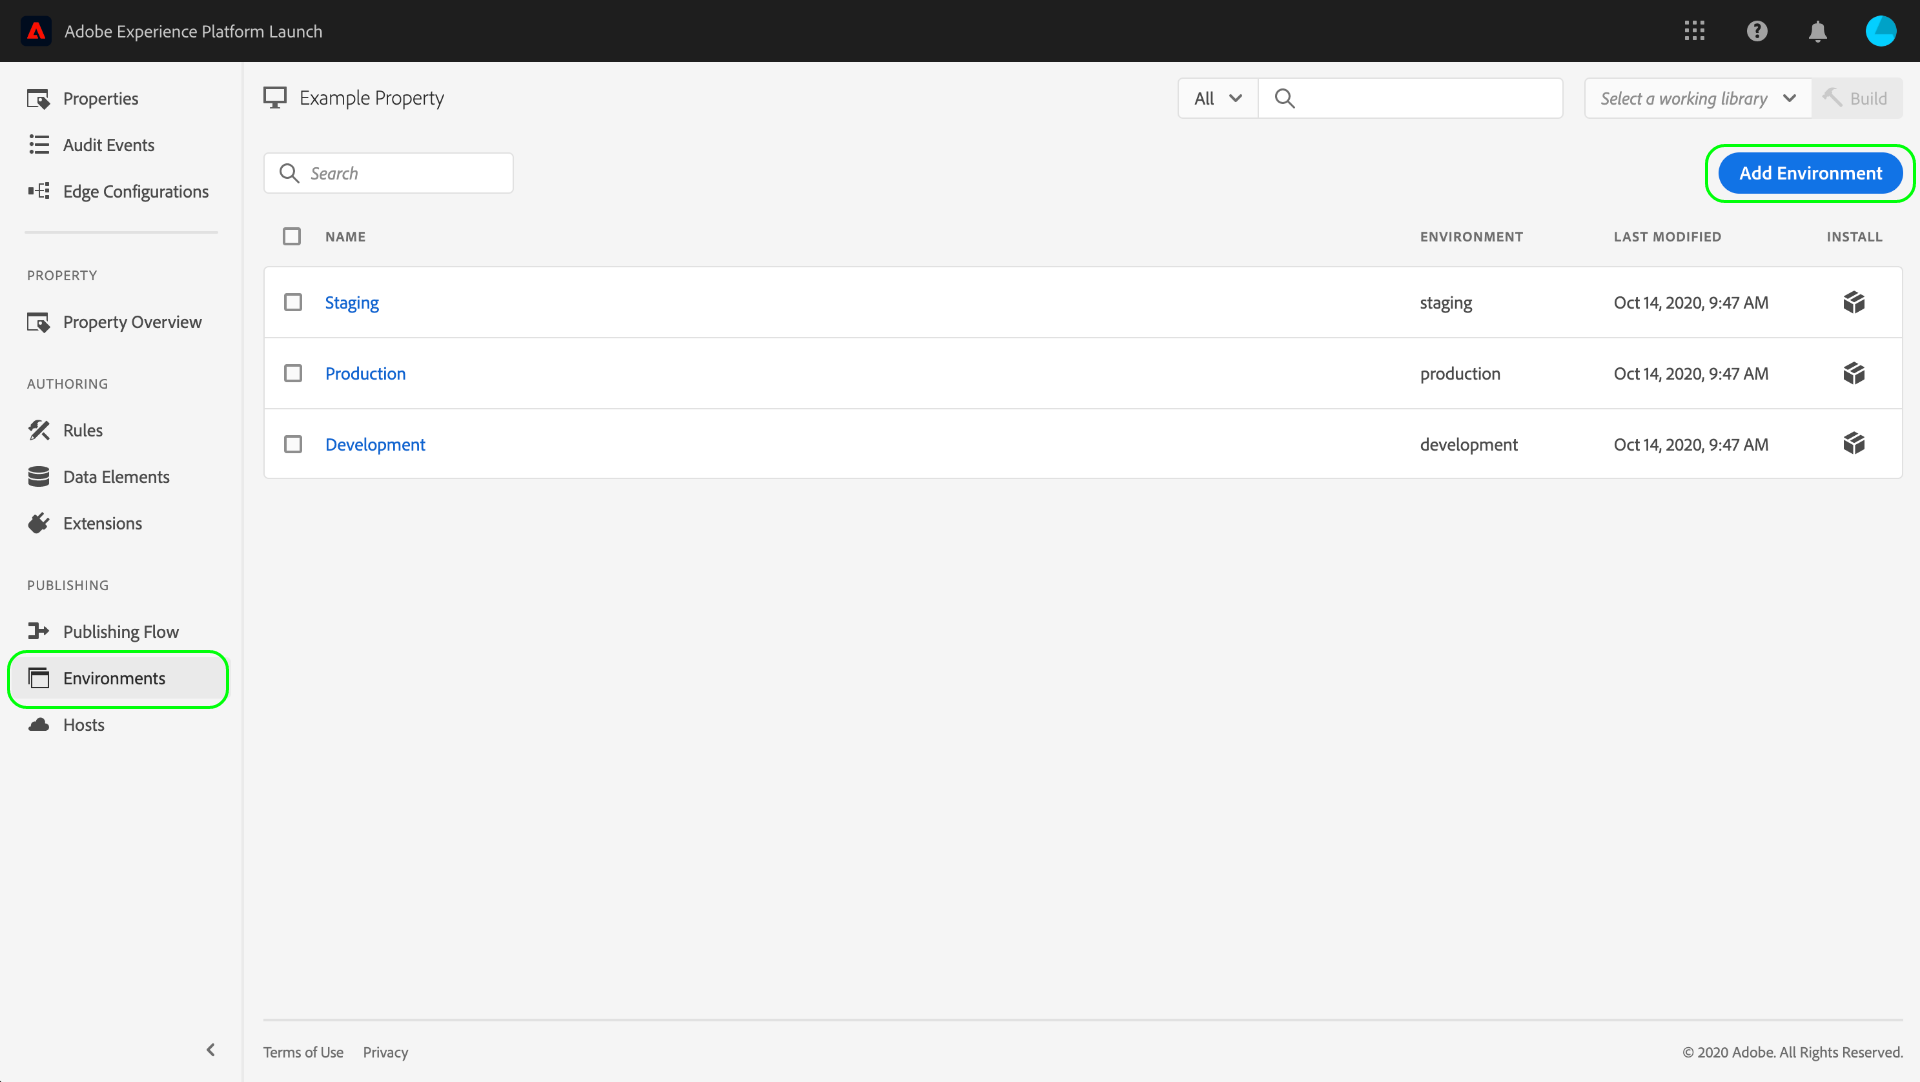
Task: Open the Hosts section
Action: coord(83,724)
